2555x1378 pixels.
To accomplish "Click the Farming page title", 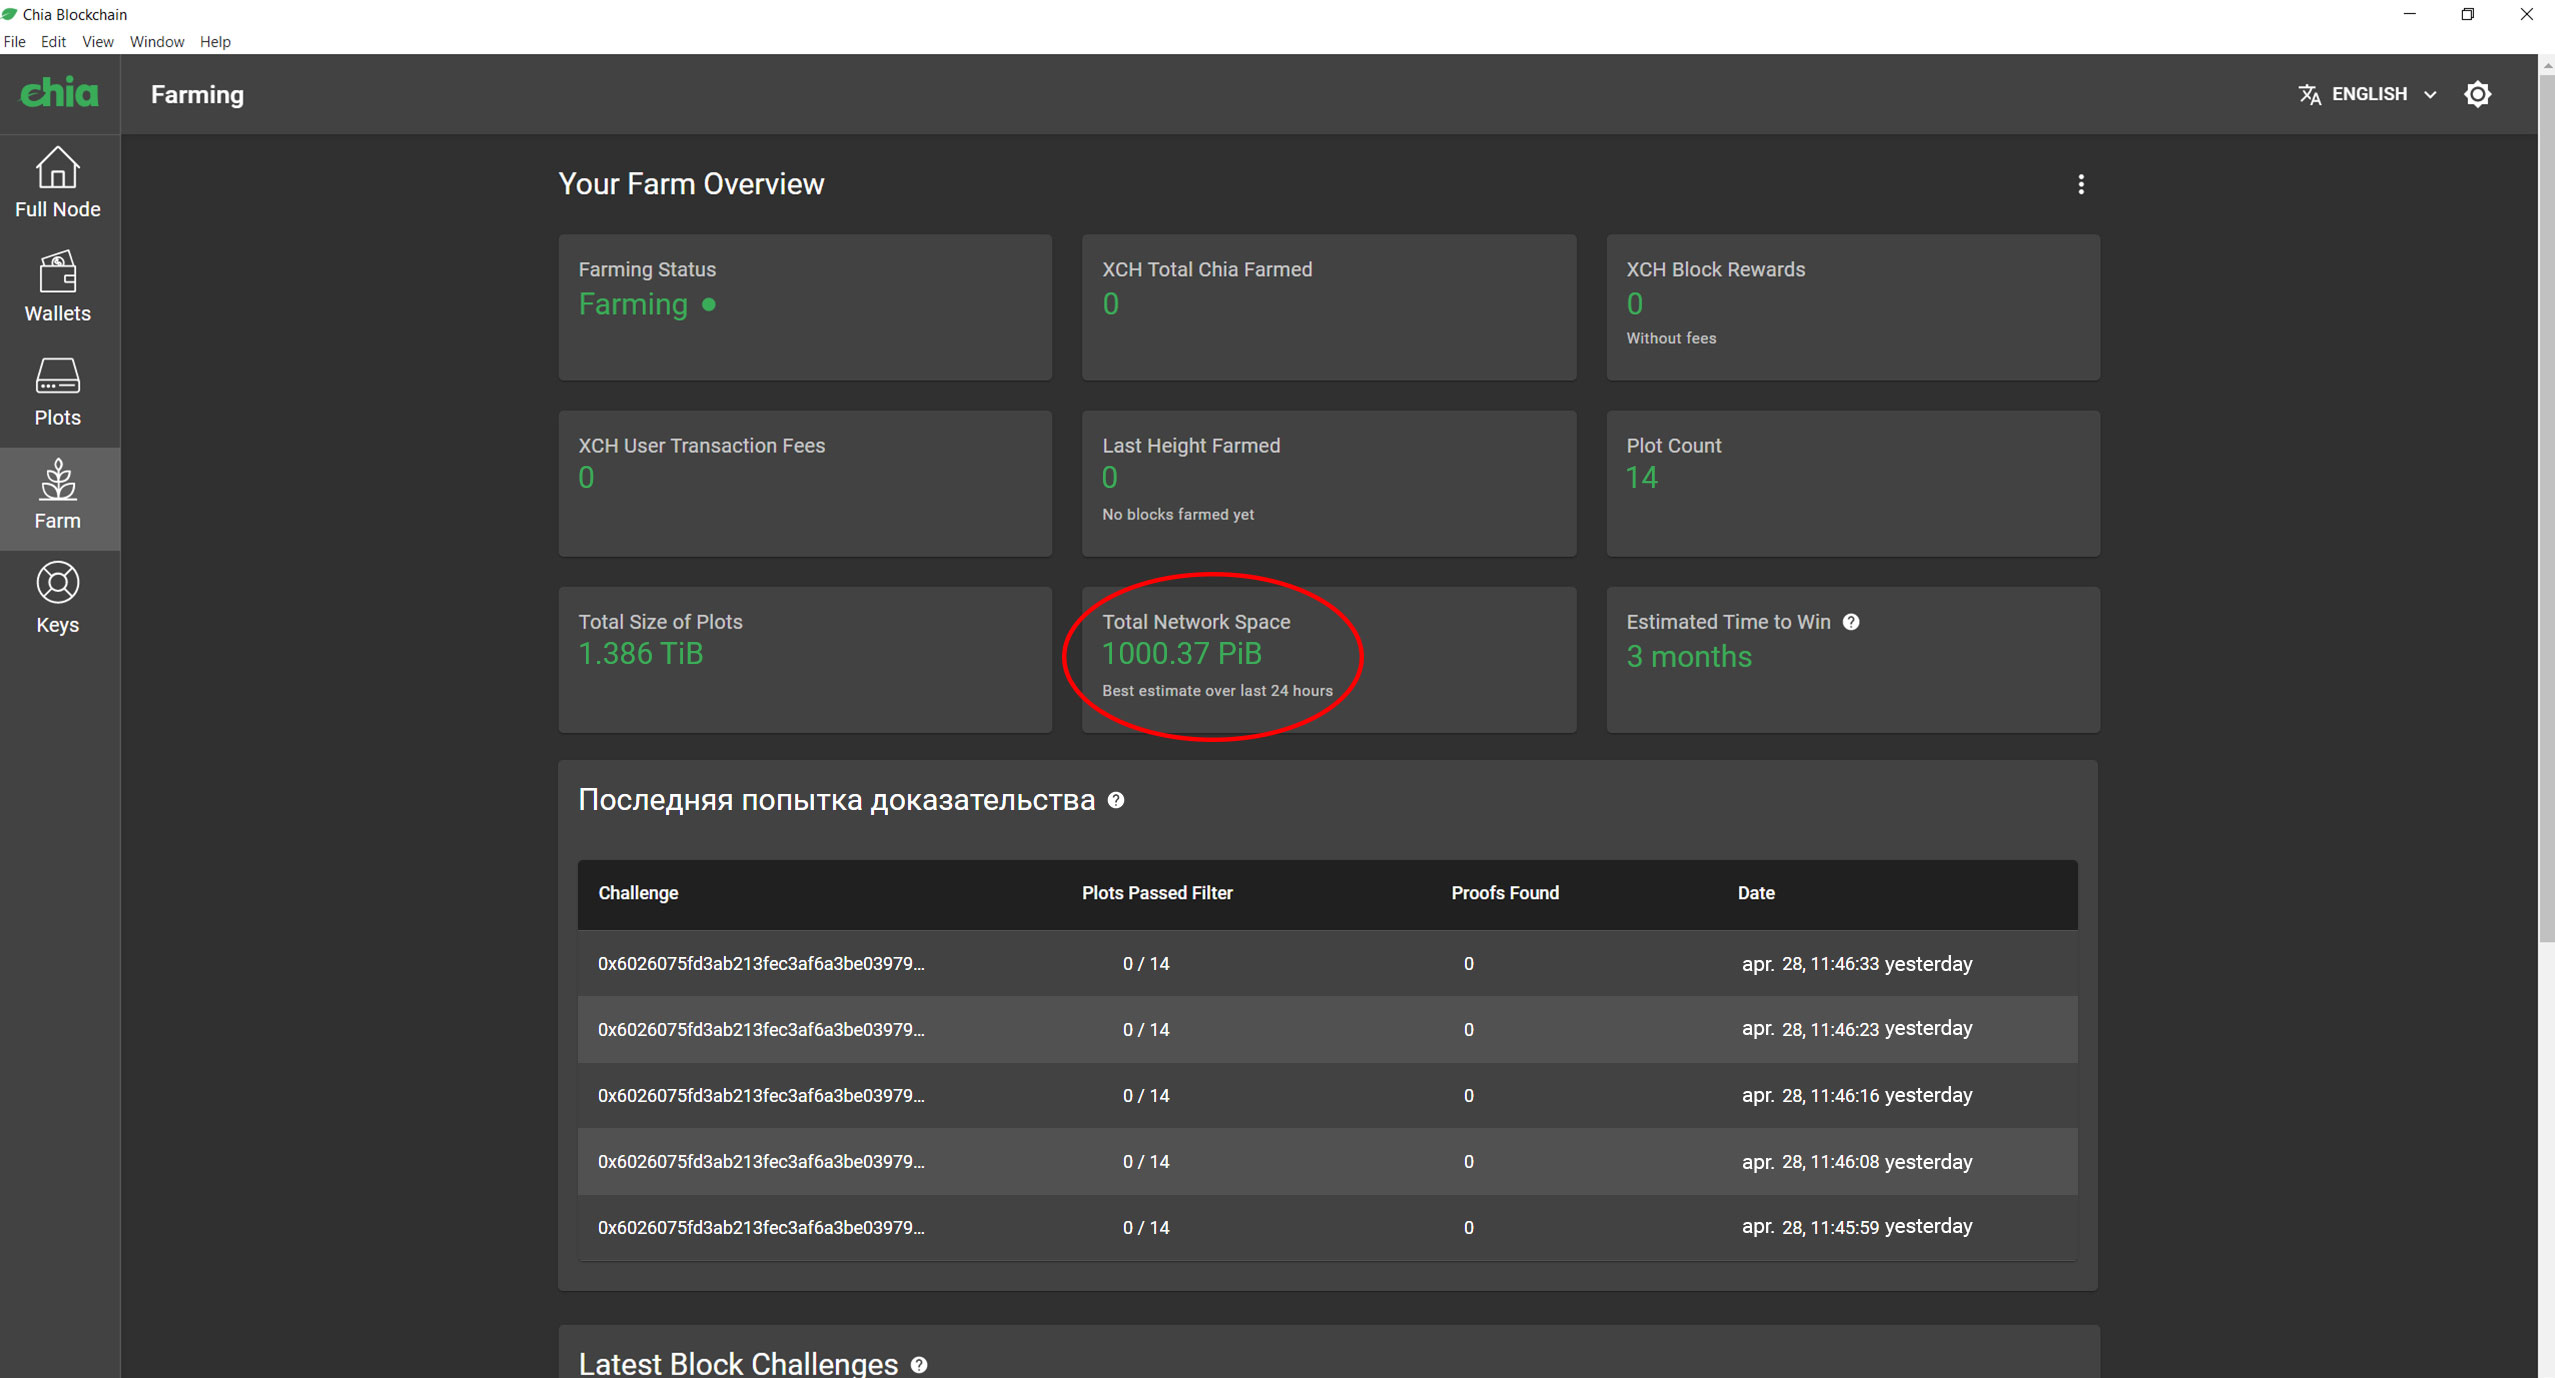I will (x=197, y=94).
